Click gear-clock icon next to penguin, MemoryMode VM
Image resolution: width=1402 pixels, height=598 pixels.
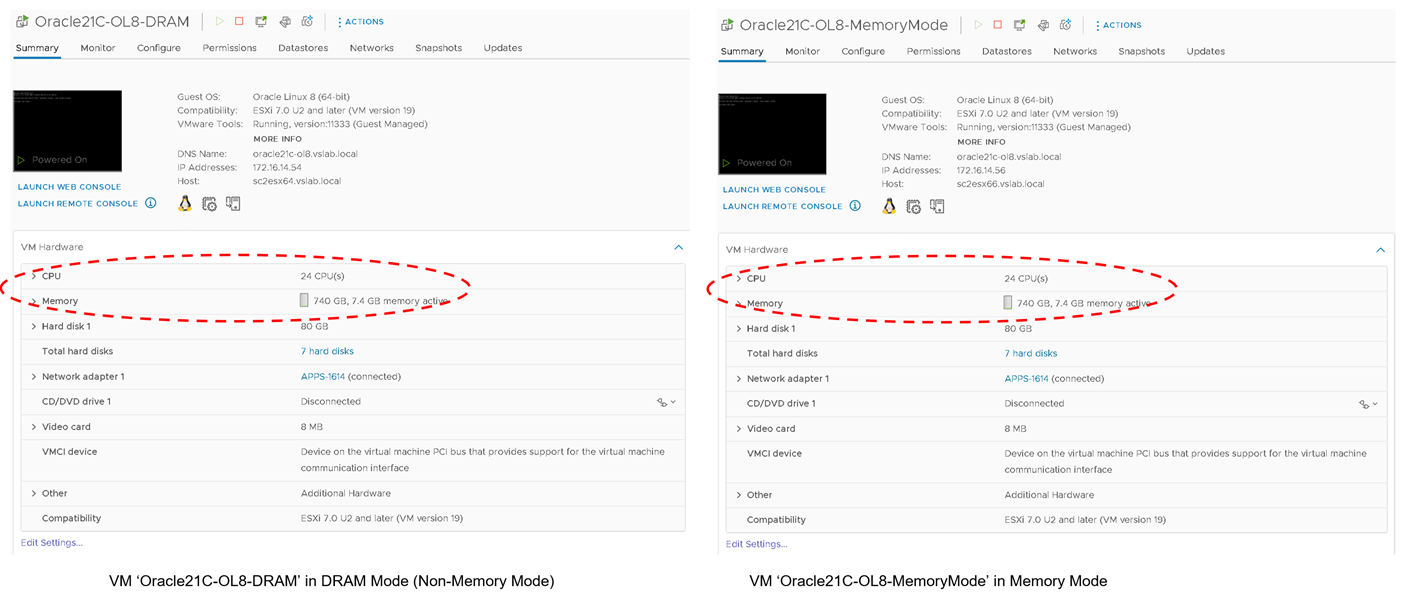click(x=913, y=207)
